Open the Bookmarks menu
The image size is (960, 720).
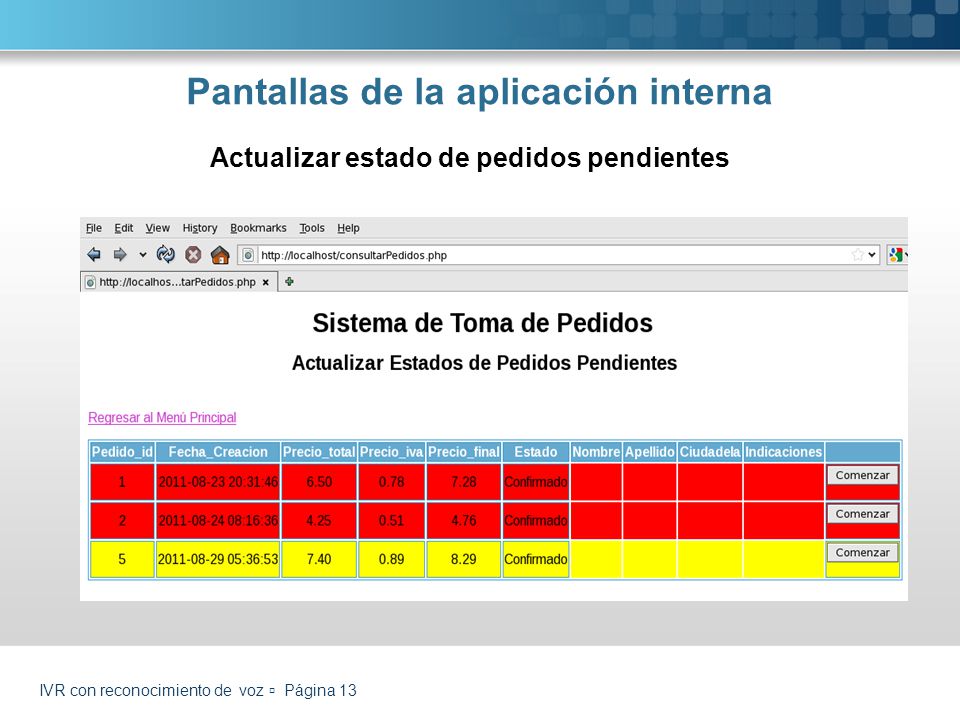258,228
